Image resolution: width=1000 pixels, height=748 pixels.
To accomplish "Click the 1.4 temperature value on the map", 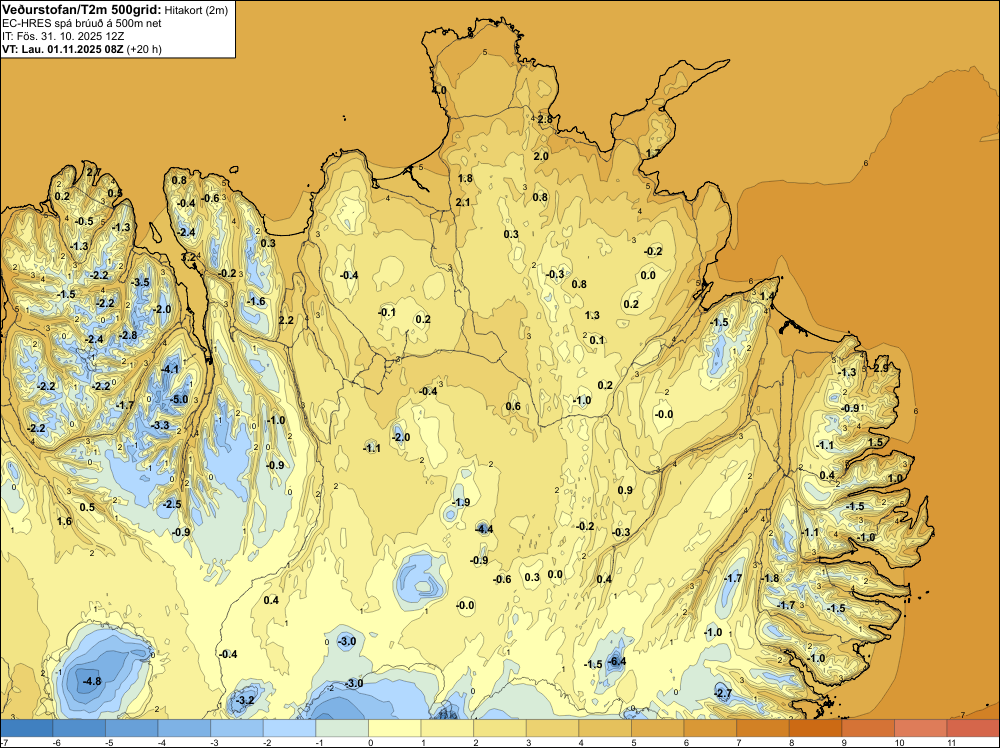I will (x=767, y=296).
